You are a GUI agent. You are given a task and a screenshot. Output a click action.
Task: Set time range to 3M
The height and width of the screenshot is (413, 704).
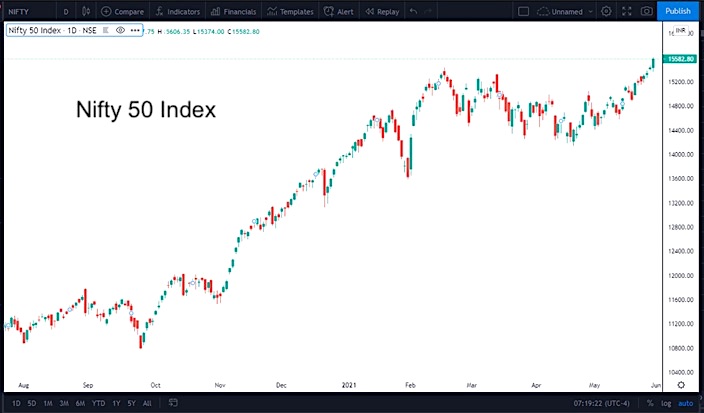[64, 403]
